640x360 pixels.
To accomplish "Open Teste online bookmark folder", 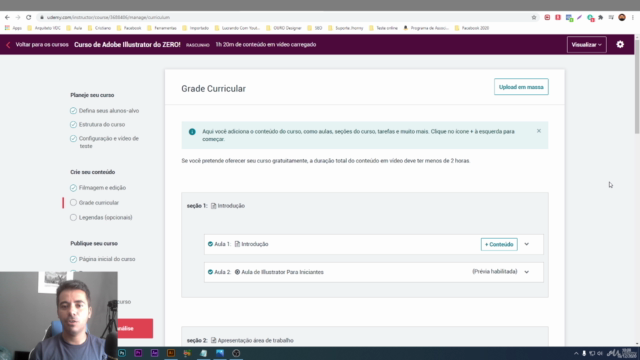I will click(x=383, y=28).
